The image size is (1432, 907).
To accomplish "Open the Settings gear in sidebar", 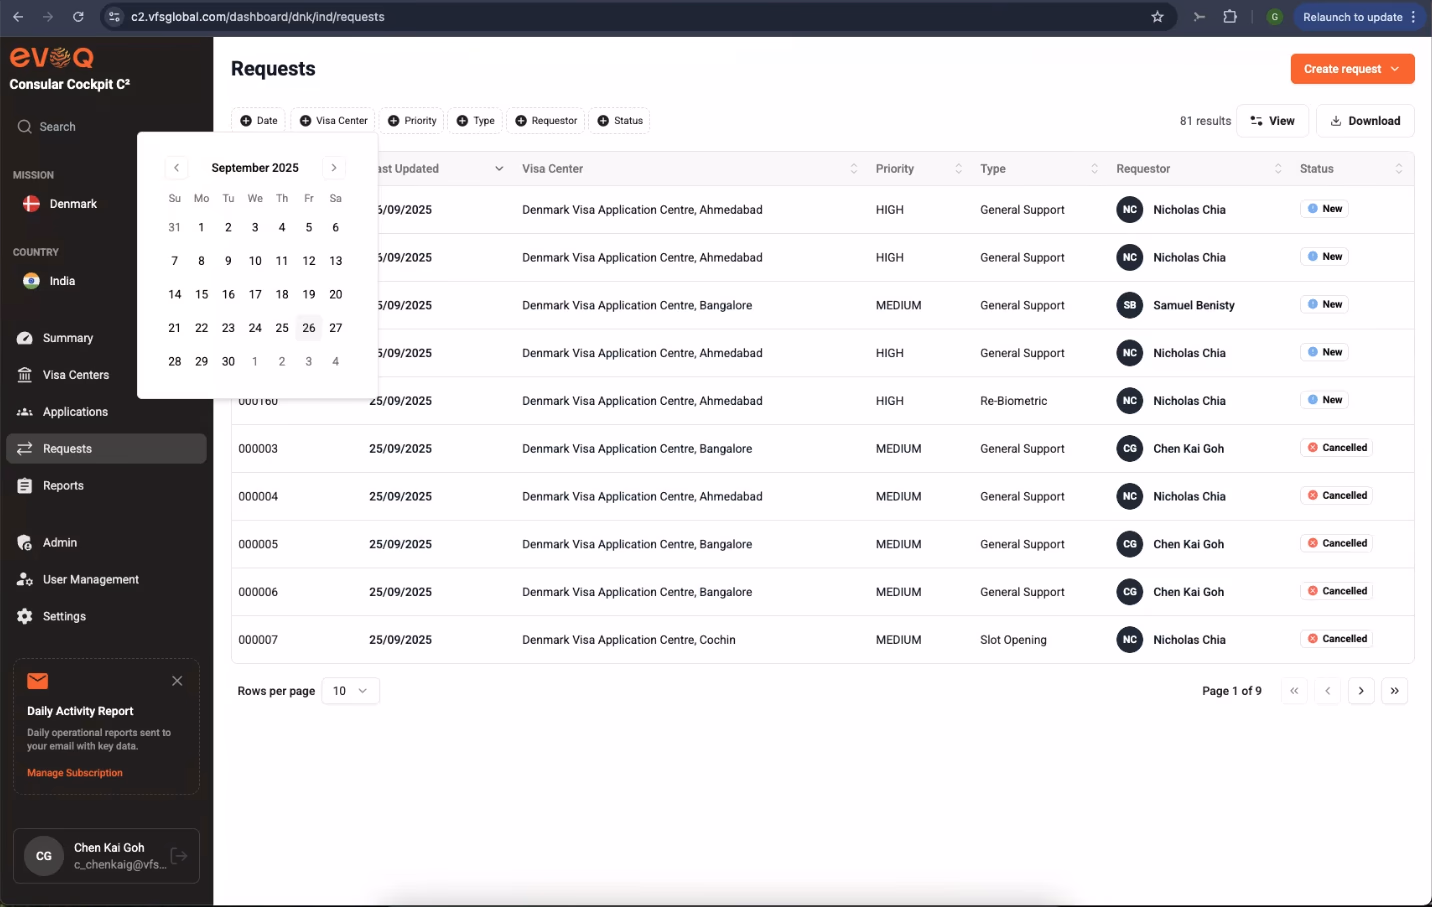I will (25, 617).
